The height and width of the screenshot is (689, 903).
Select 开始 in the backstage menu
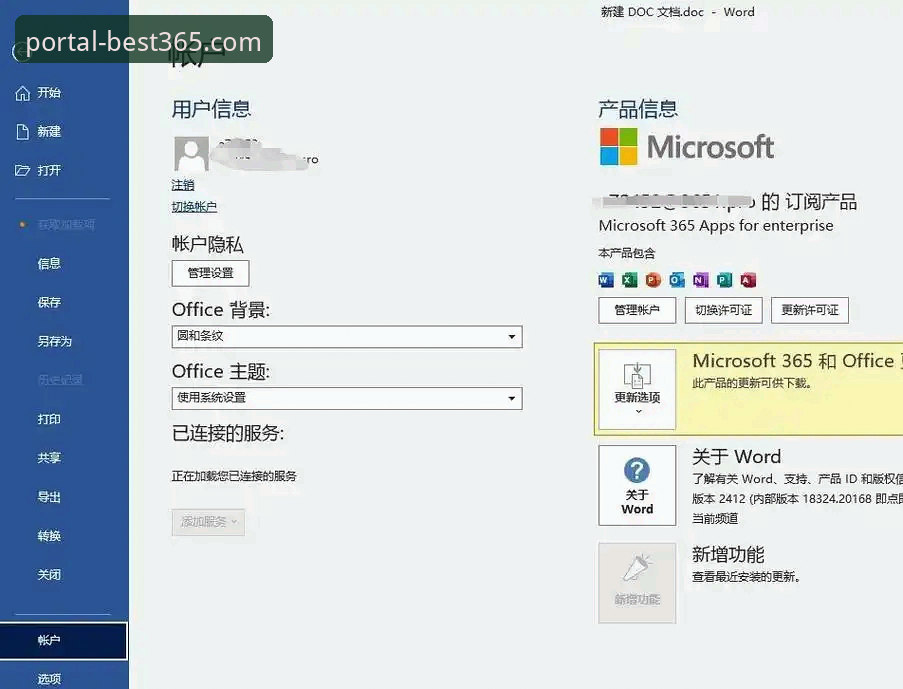pos(49,93)
